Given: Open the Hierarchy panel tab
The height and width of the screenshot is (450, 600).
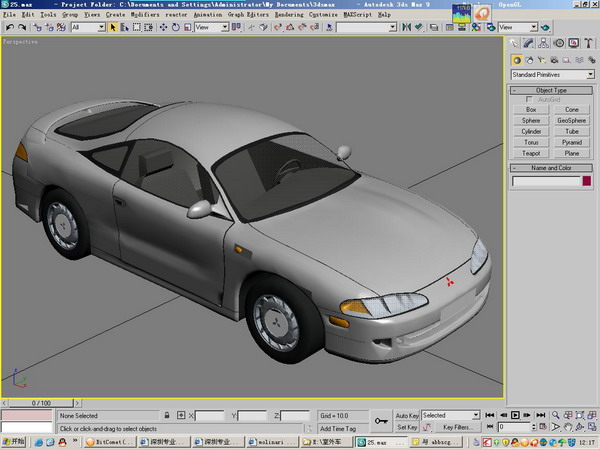Looking at the screenshot, I should pyautogui.click(x=544, y=43).
